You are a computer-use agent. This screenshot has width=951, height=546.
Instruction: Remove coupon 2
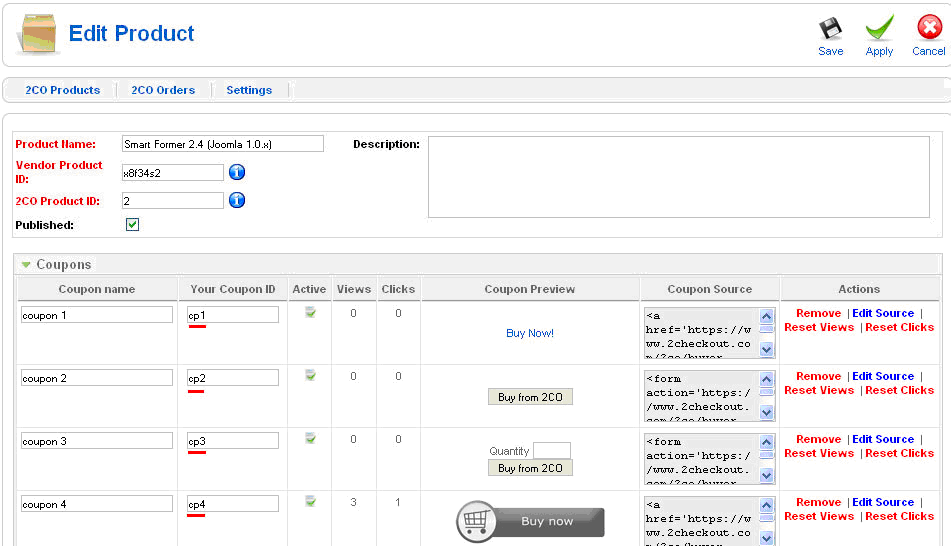point(819,376)
